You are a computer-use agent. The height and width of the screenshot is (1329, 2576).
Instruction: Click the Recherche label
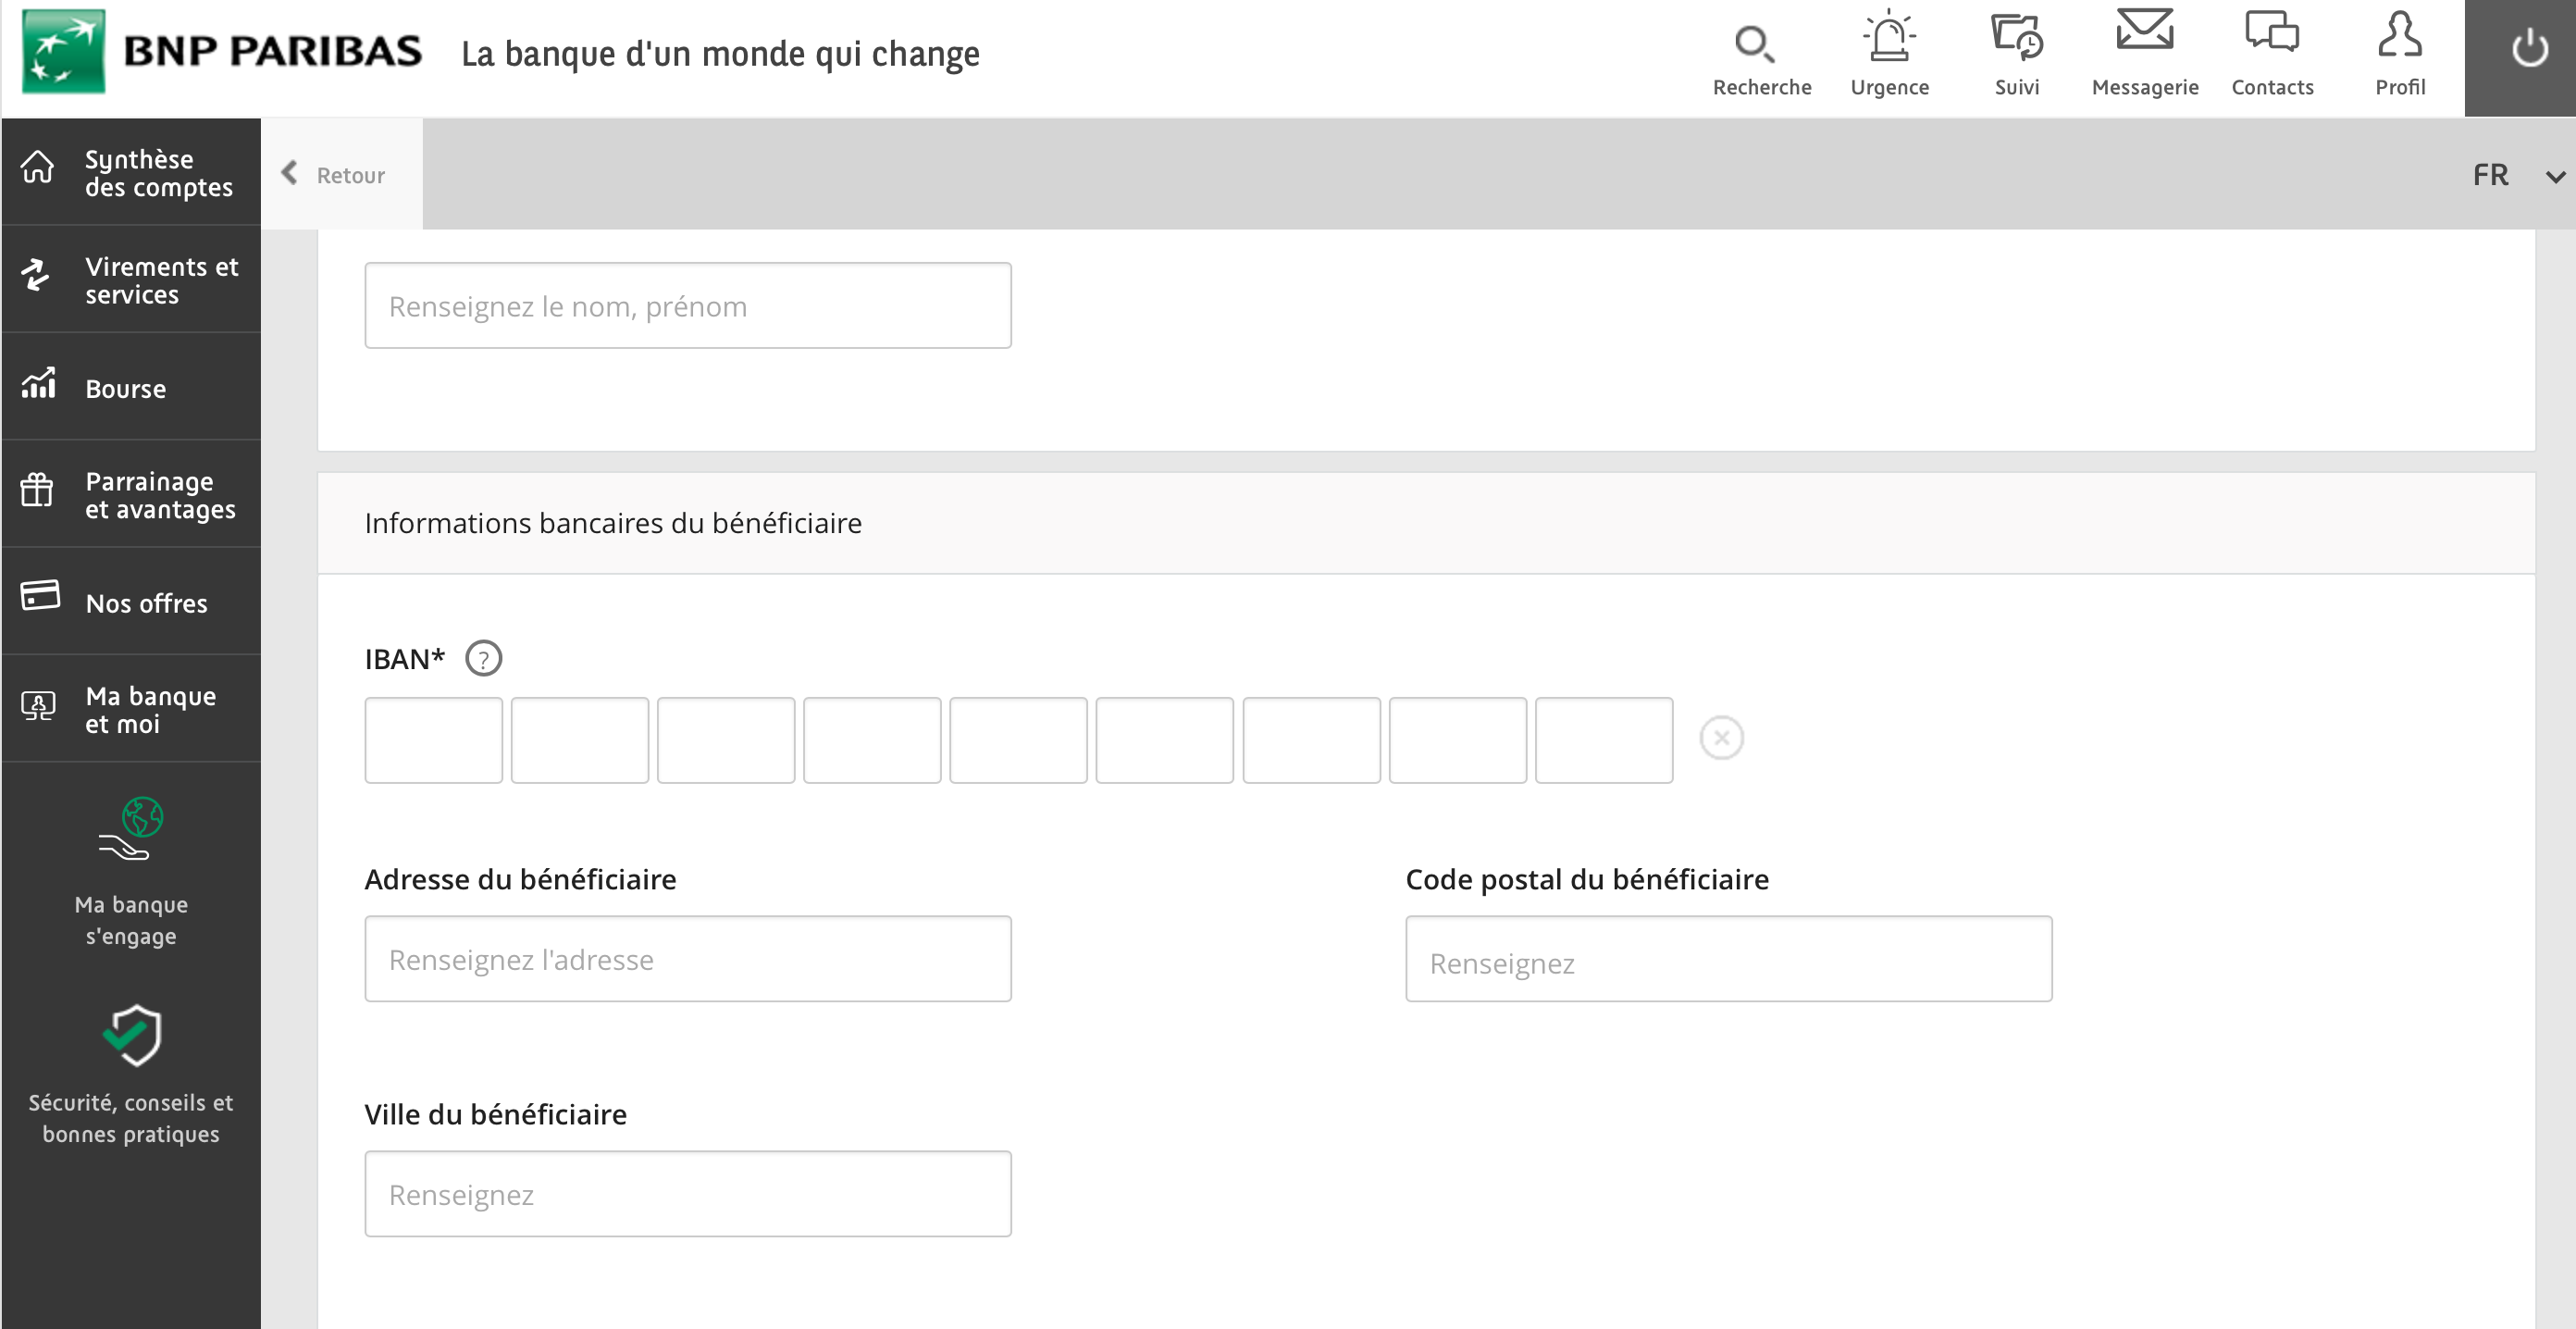1761,87
